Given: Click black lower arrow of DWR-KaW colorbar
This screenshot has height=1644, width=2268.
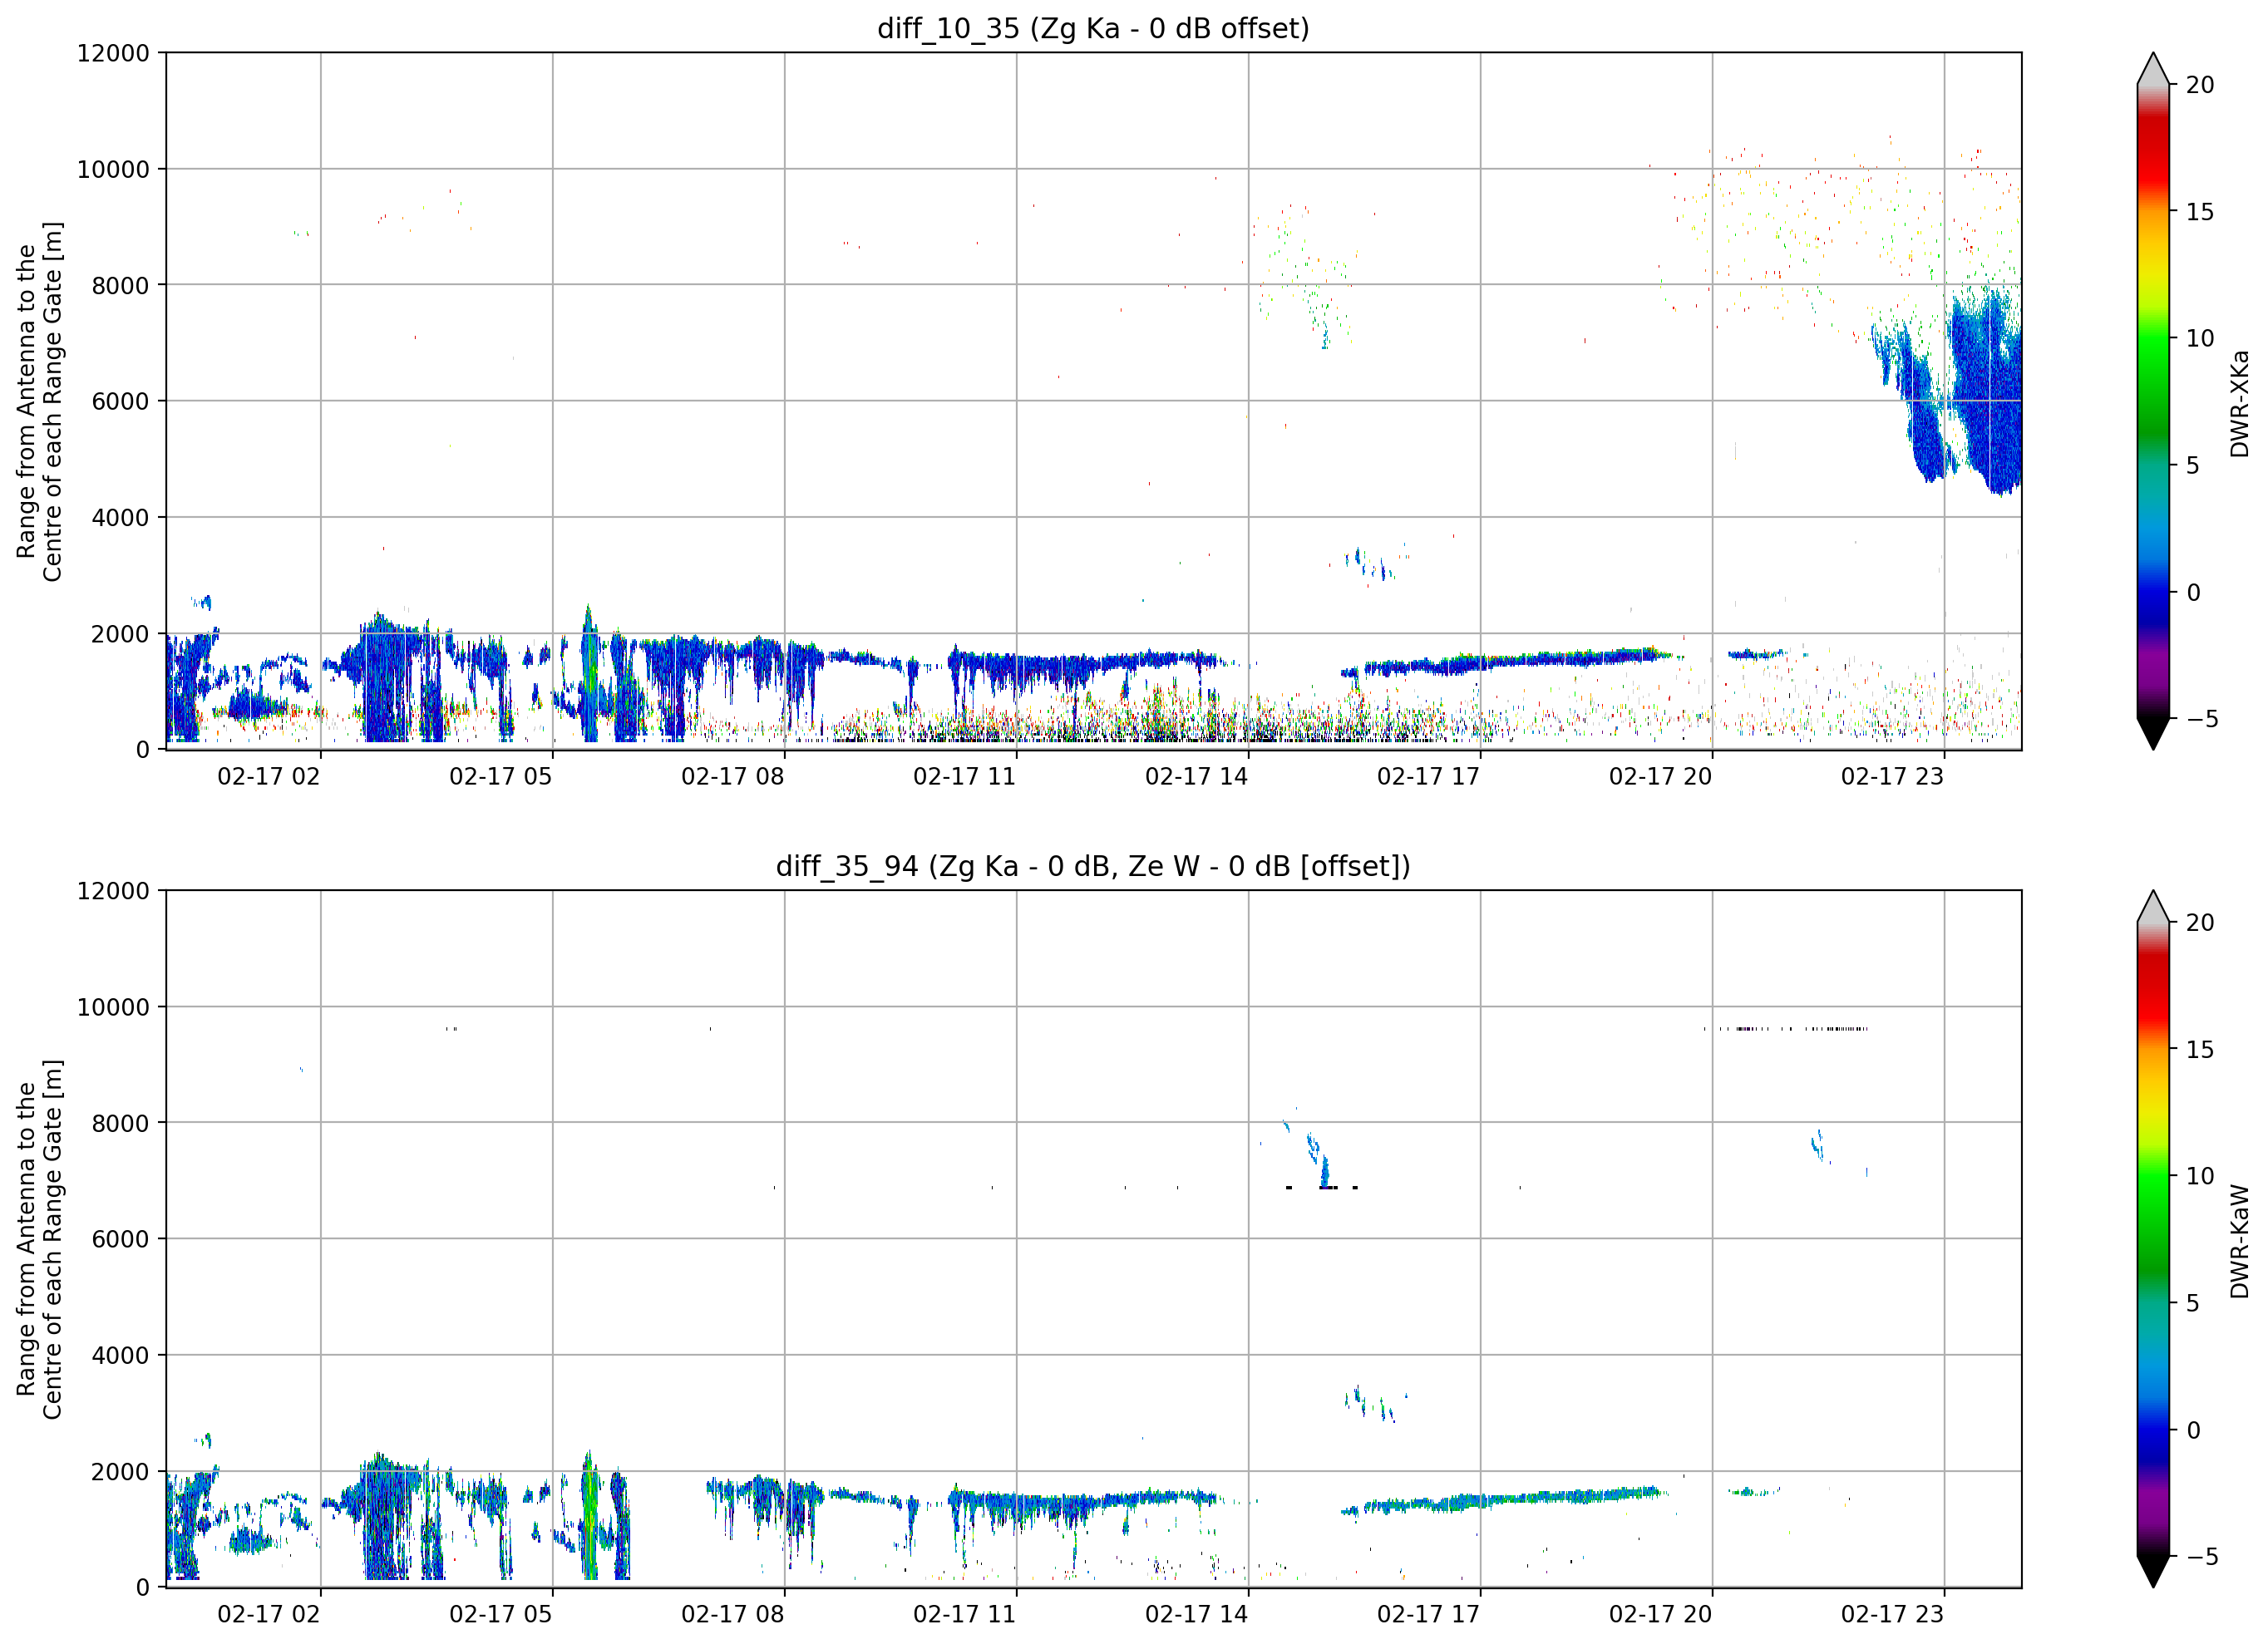Looking at the screenshot, I should [2153, 1571].
